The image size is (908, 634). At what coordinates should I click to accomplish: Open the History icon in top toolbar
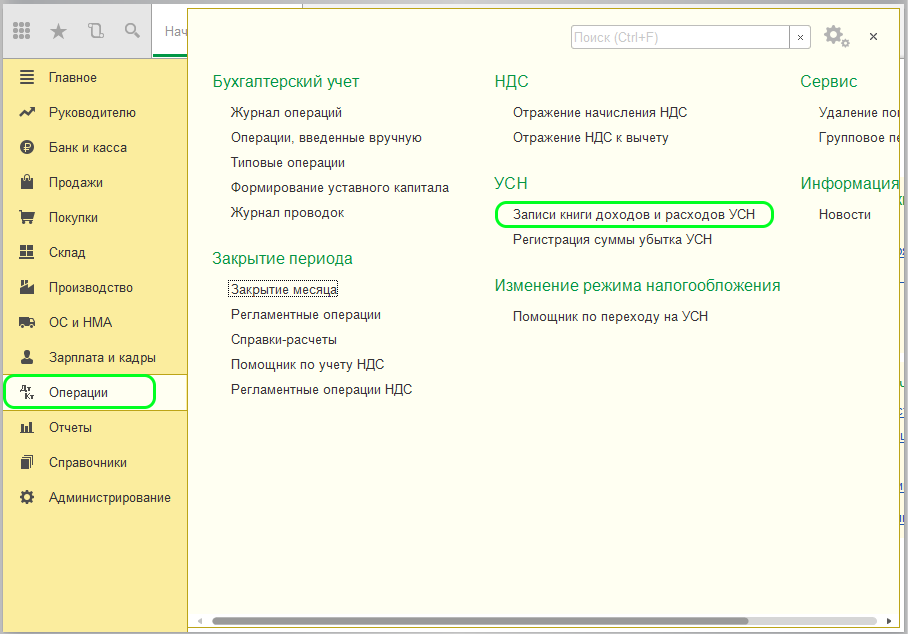click(95, 31)
